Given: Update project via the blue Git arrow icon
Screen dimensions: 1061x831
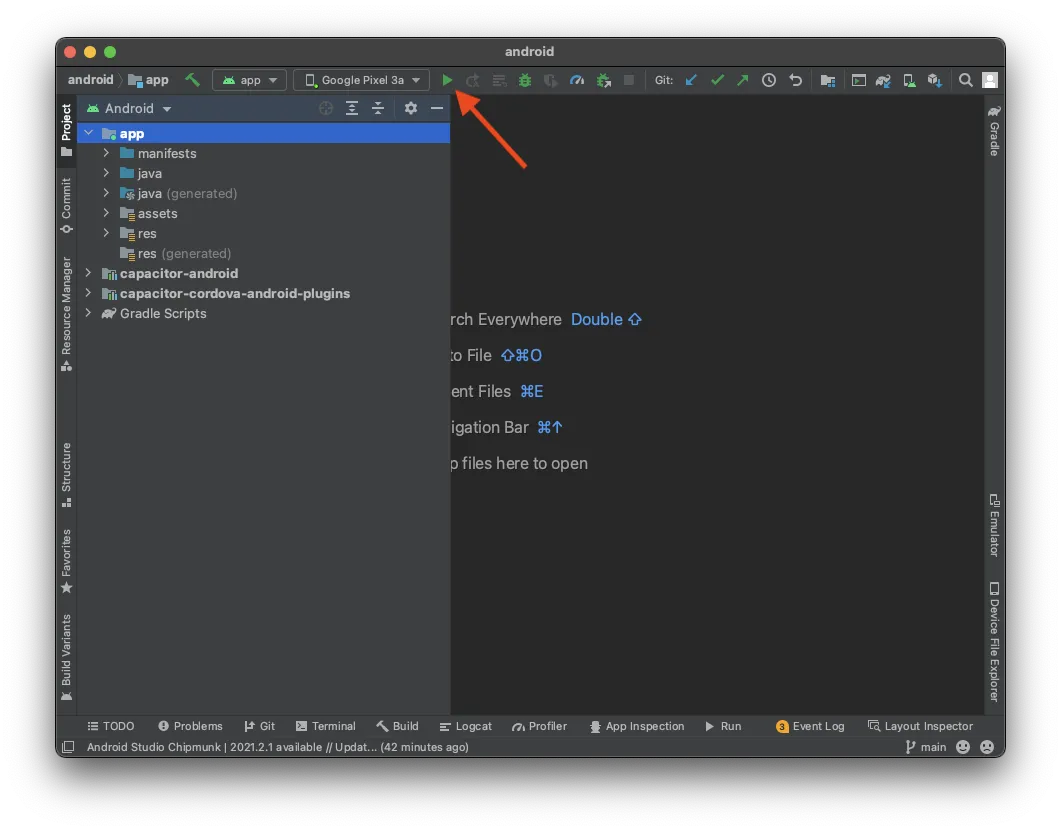Looking at the screenshot, I should [691, 79].
